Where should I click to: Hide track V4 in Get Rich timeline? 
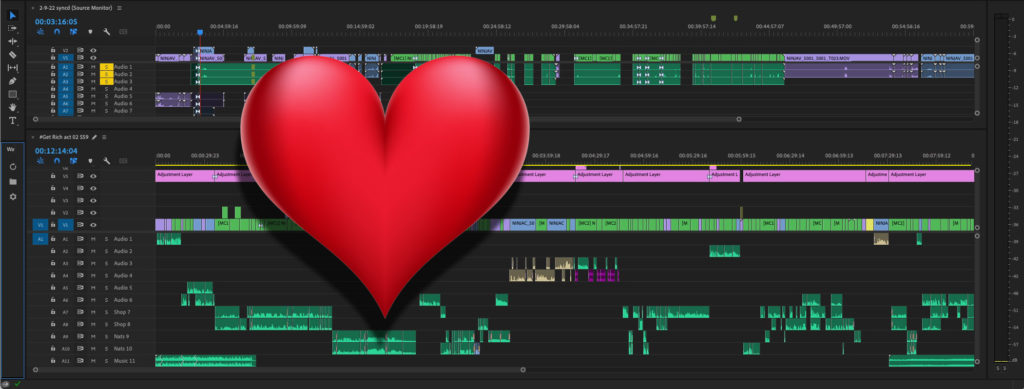[x=93, y=189]
